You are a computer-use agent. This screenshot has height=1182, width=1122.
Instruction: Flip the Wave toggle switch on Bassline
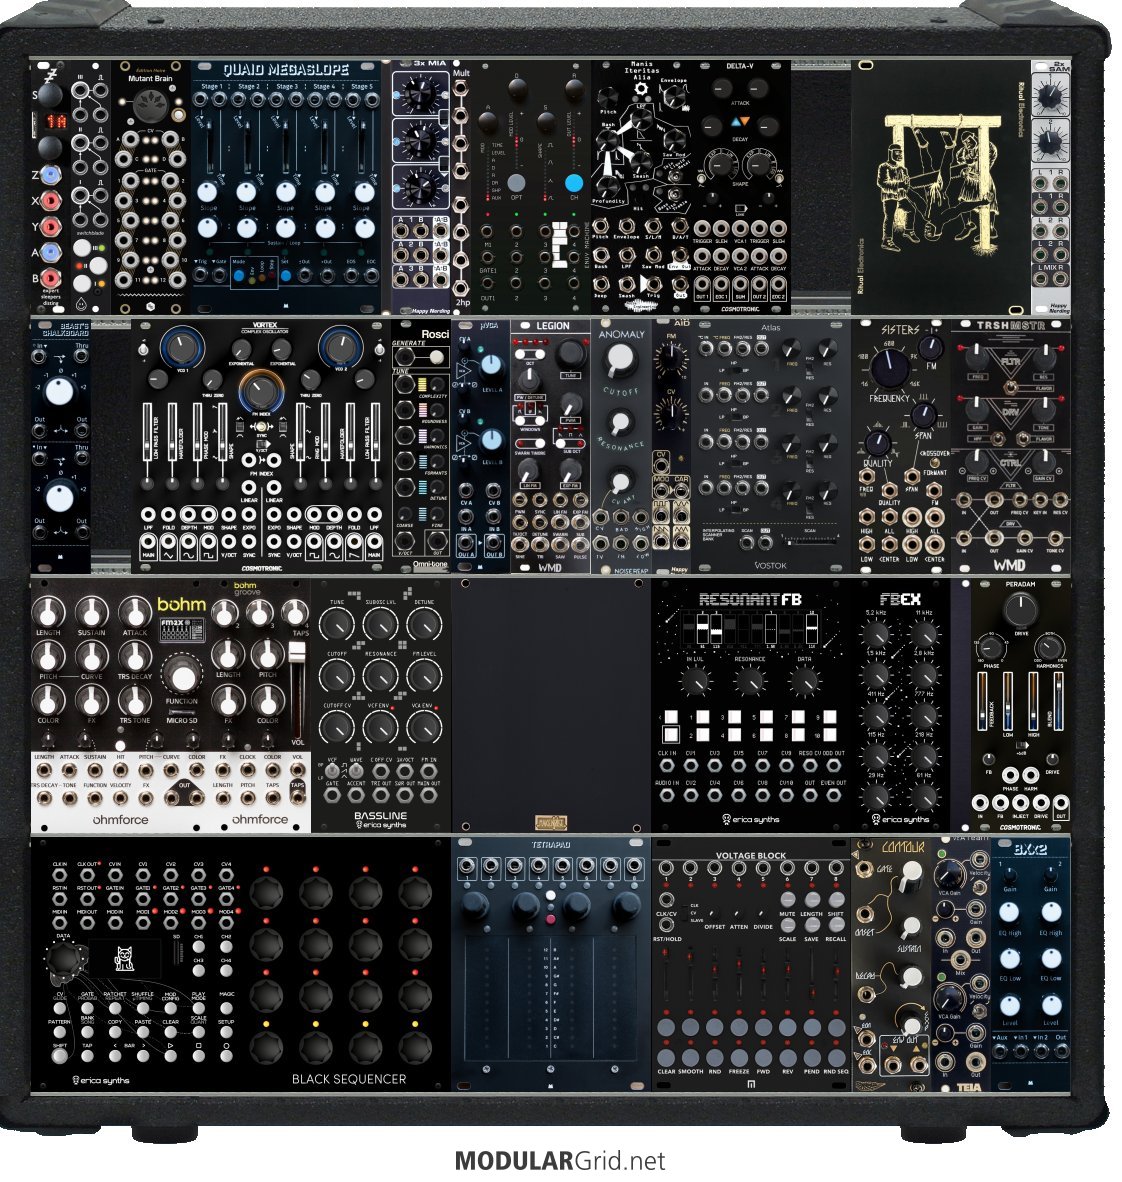tap(355, 771)
